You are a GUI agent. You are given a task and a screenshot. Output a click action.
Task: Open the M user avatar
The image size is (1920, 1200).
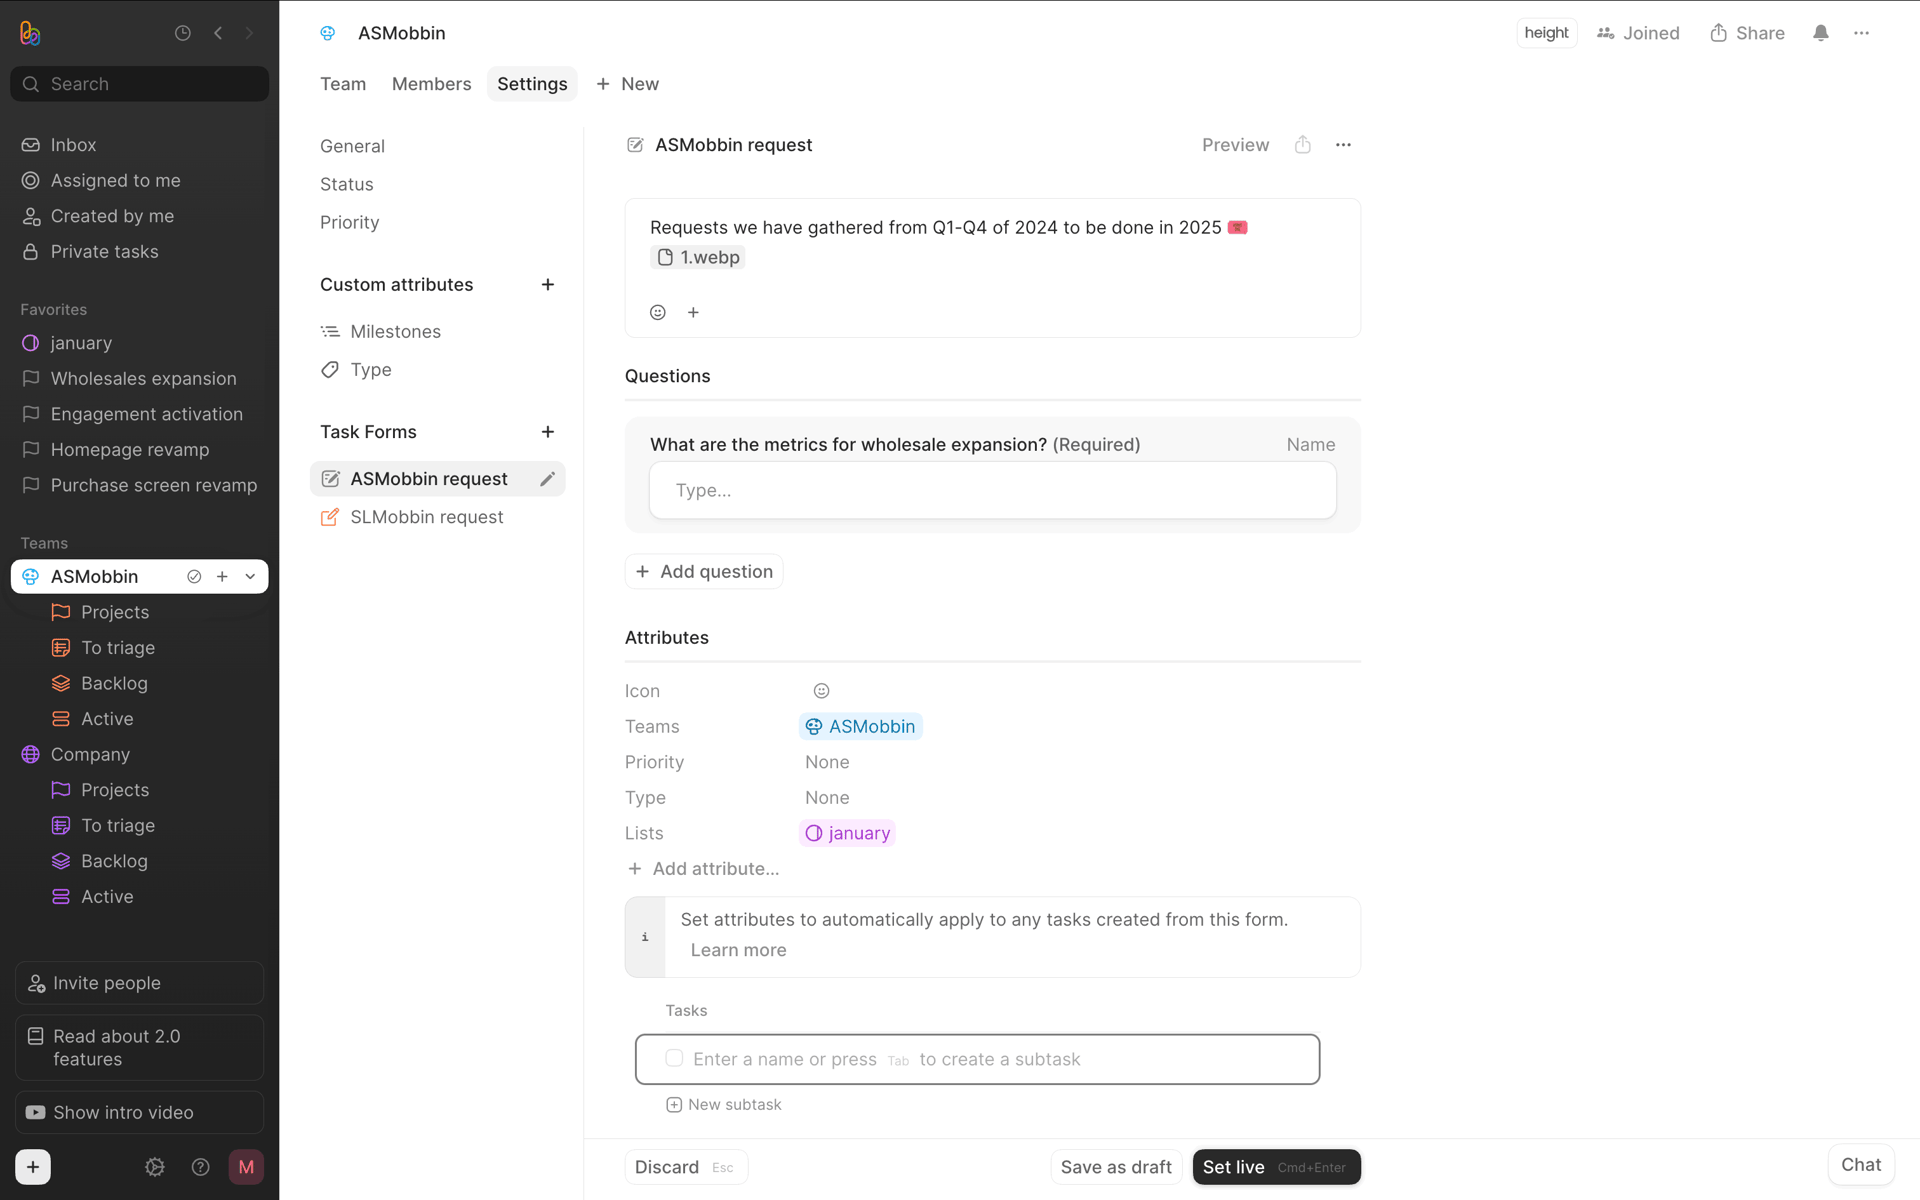point(246,1167)
